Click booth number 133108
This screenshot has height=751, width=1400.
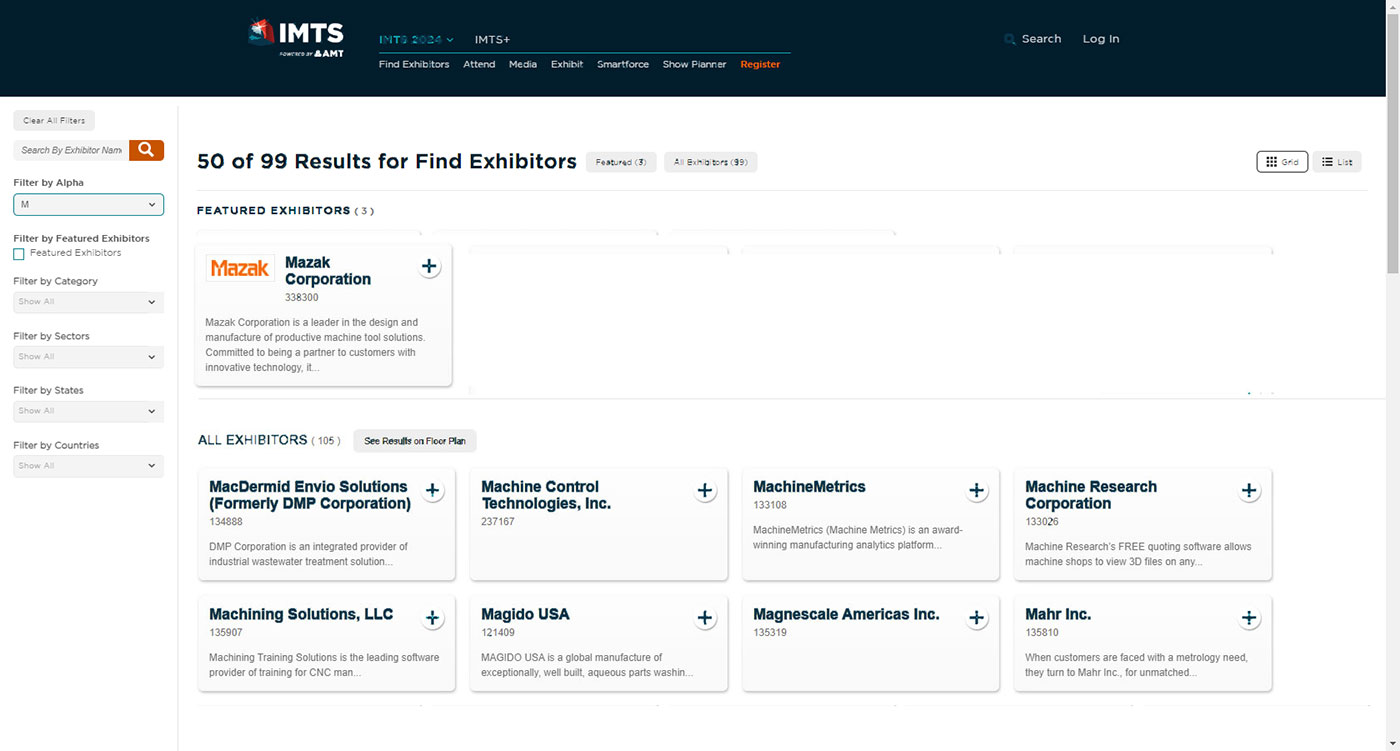pos(770,505)
